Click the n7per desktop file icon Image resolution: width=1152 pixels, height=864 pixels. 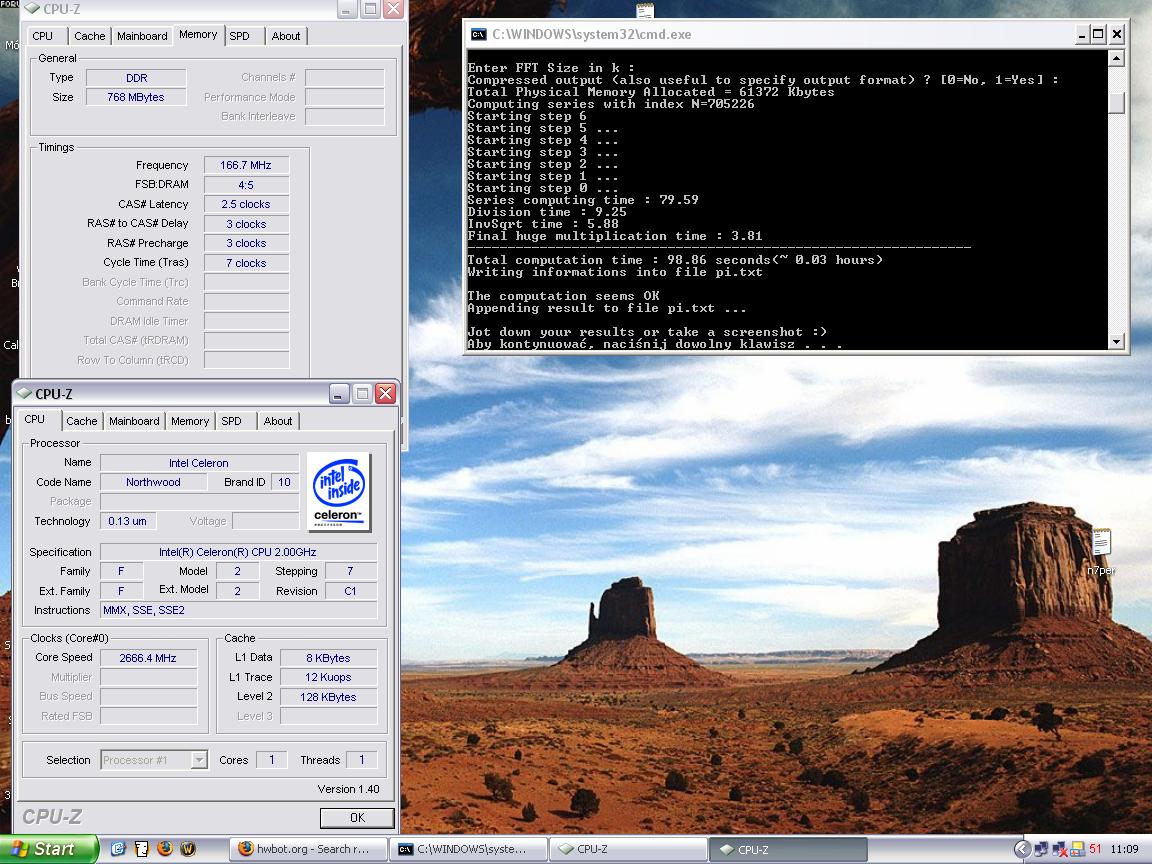coord(1101,552)
